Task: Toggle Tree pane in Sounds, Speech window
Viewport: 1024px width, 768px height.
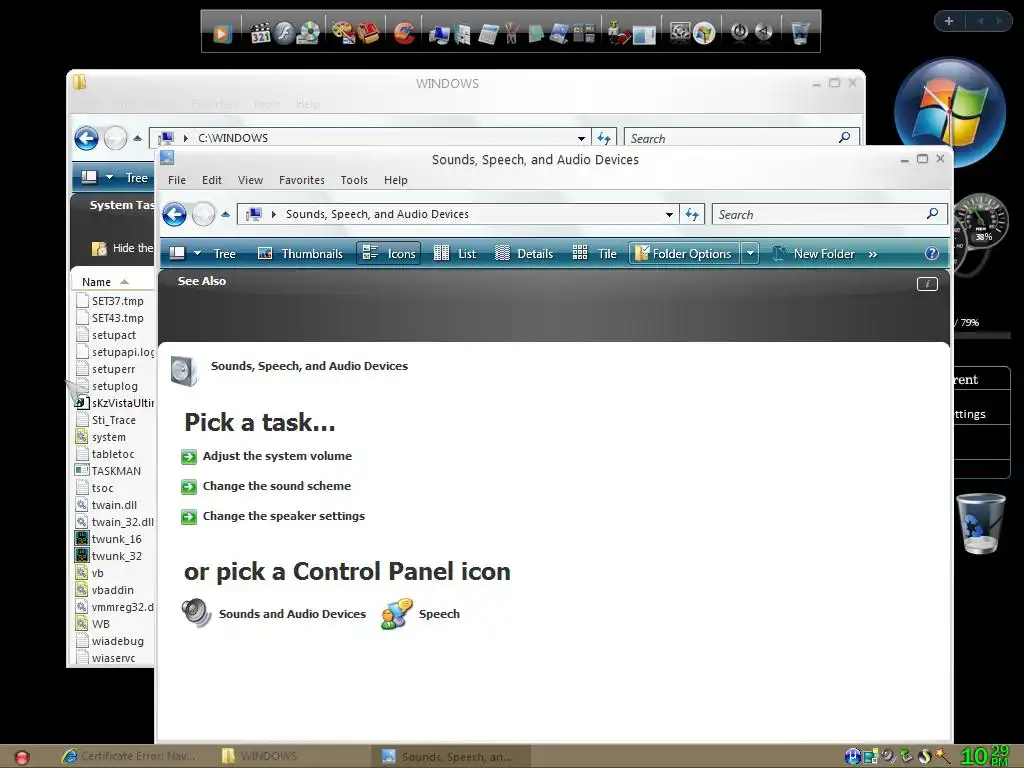Action: 224,253
